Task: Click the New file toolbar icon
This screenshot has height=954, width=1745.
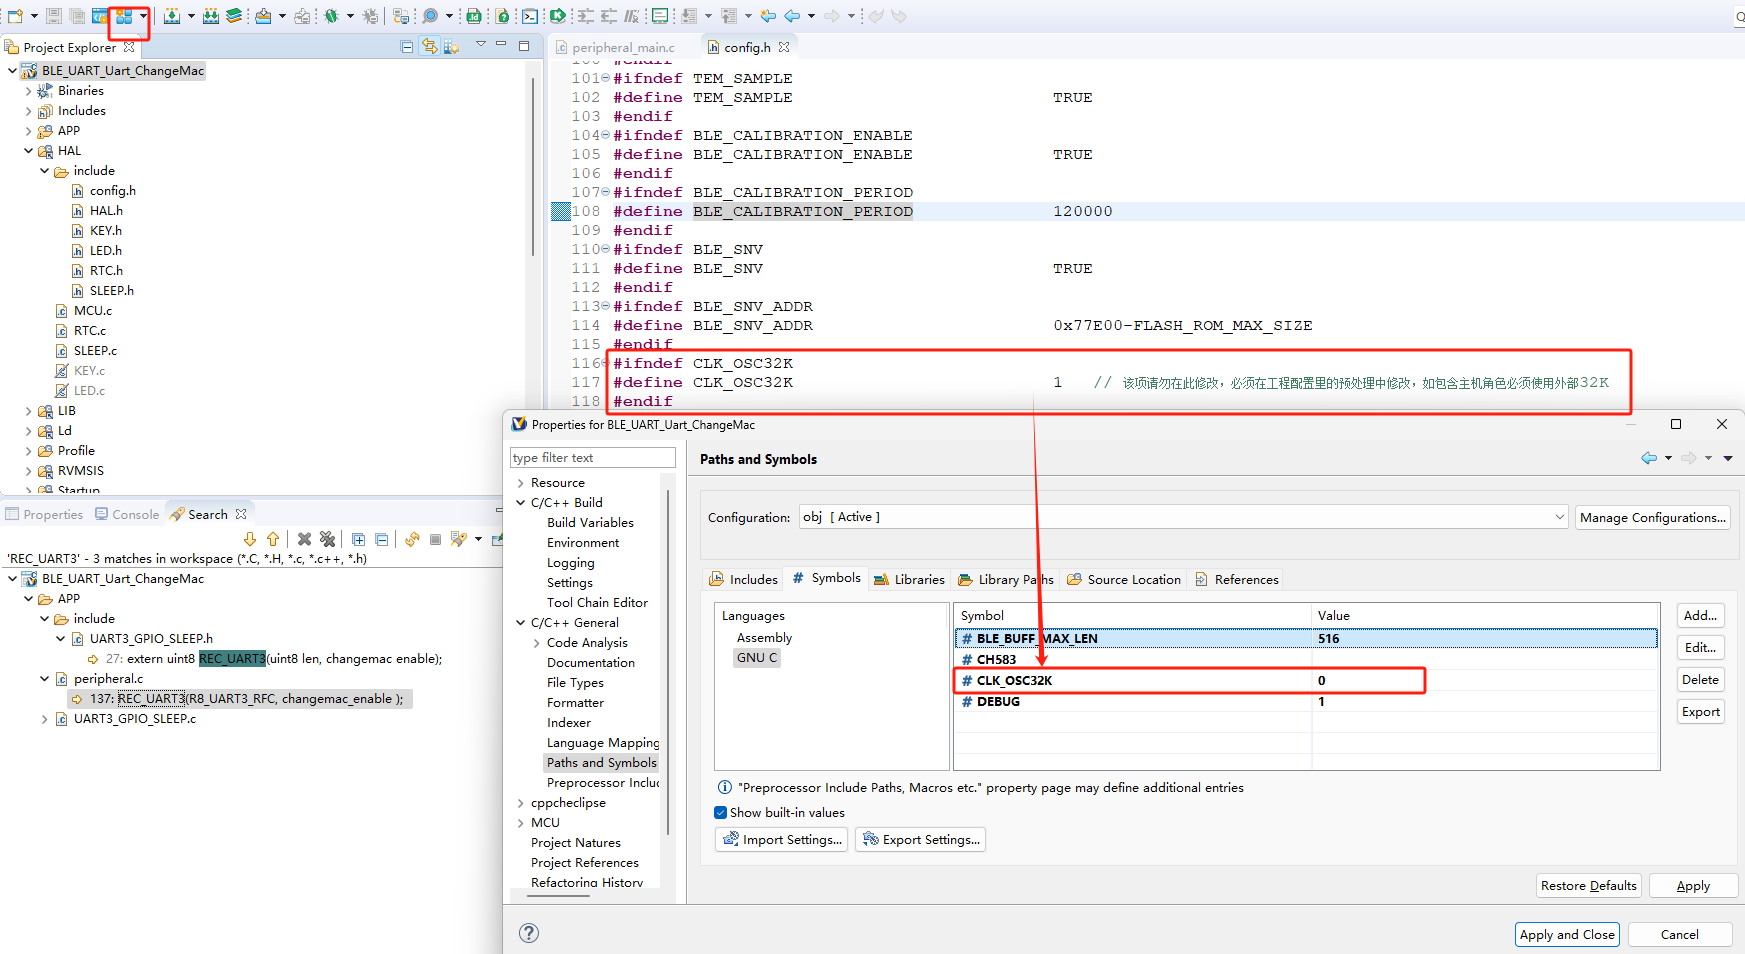Action: [x=15, y=16]
